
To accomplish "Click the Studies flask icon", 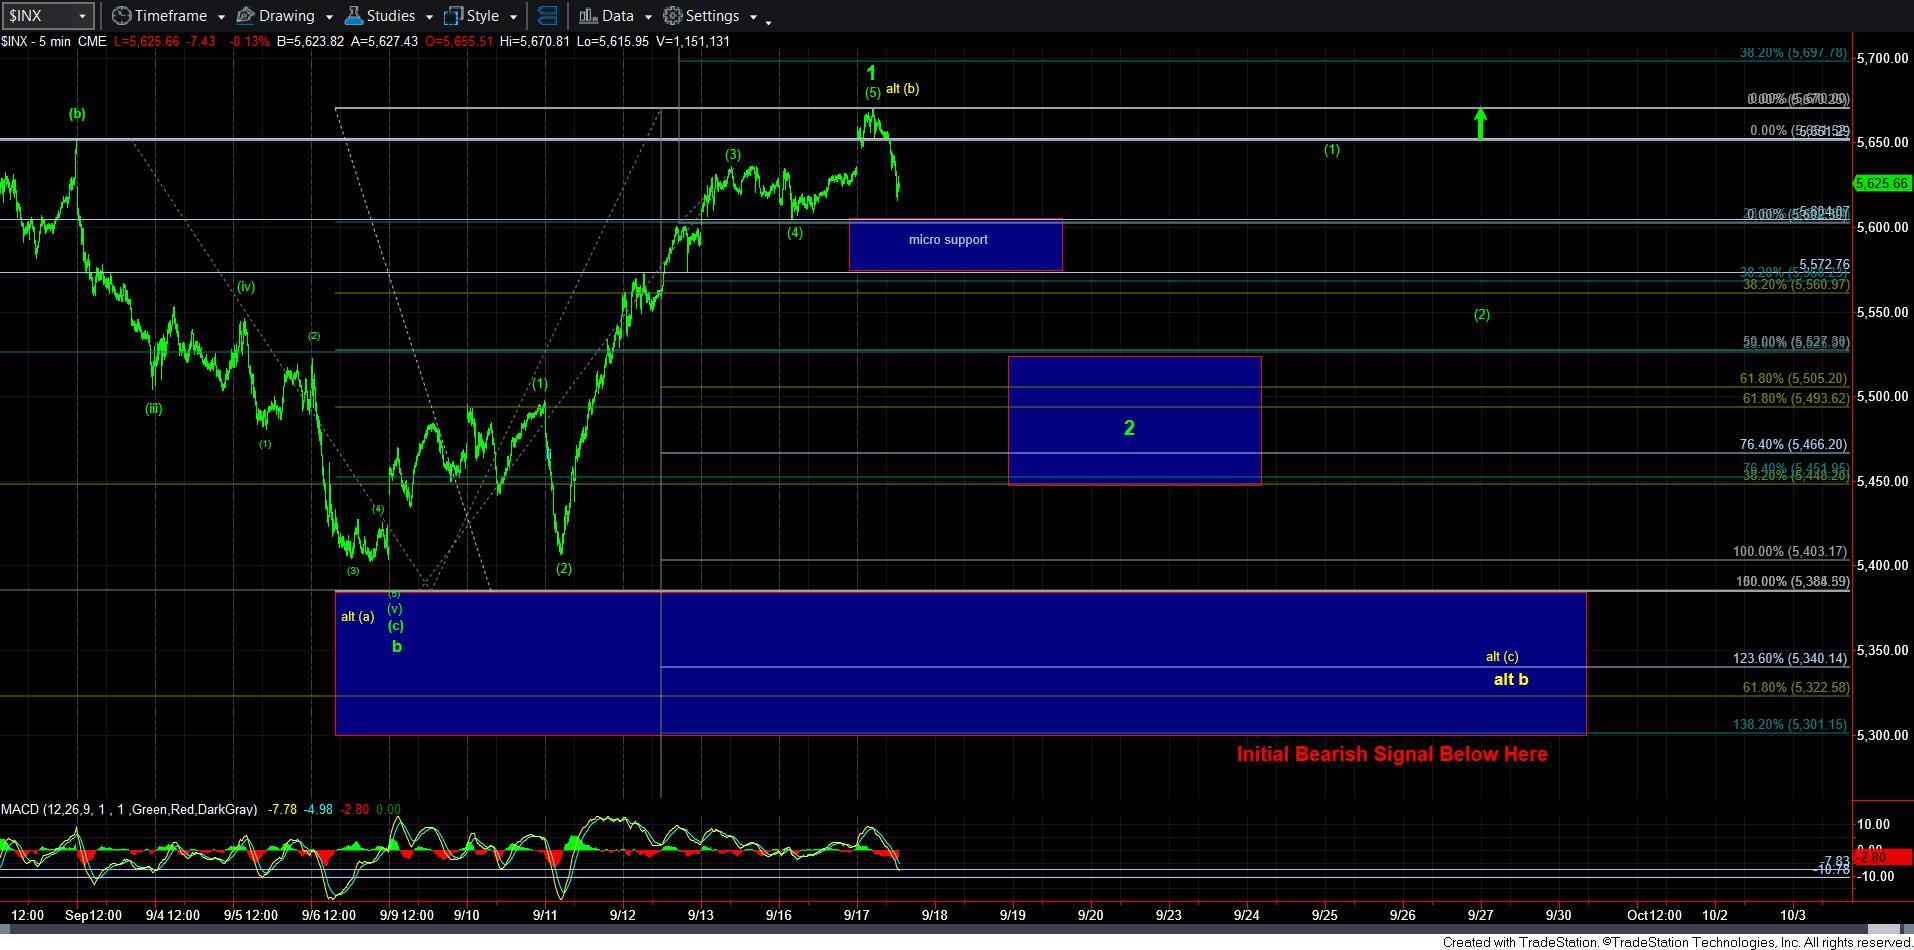I will (353, 16).
